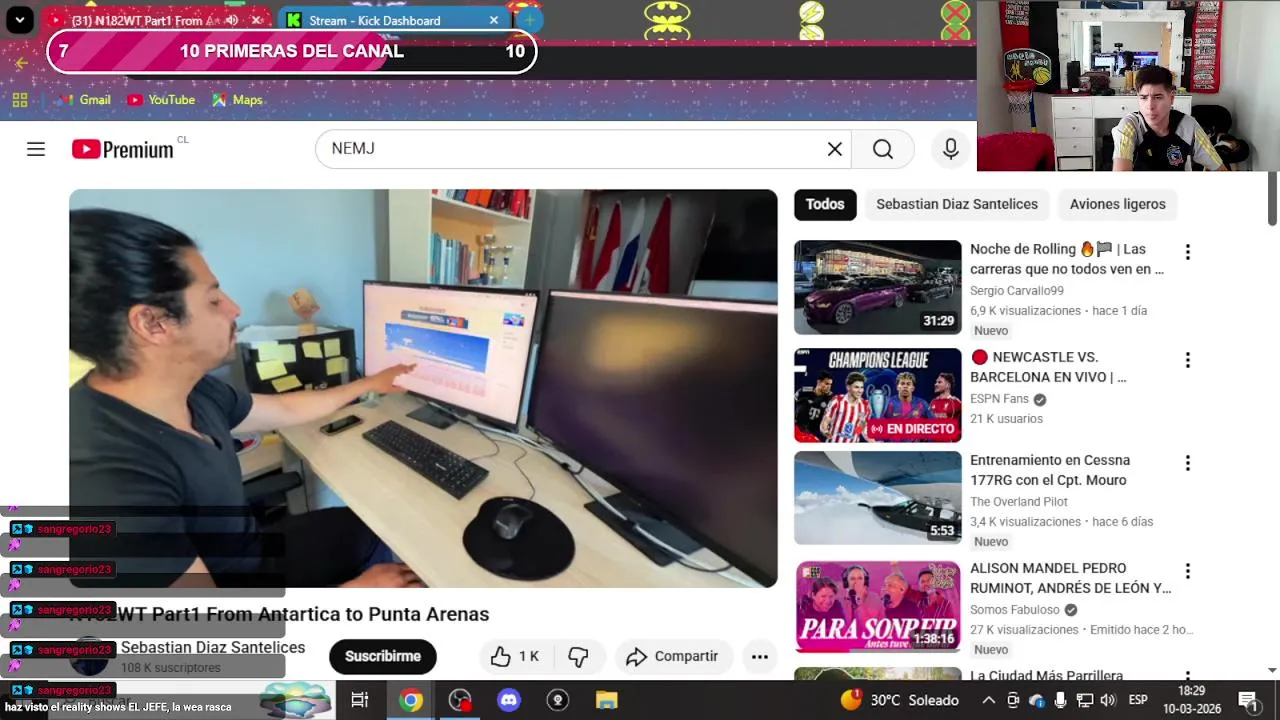Viewport: 1280px width, 720px height.
Task: Open the ESPN Fans channel name
Action: (x=999, y=399)
